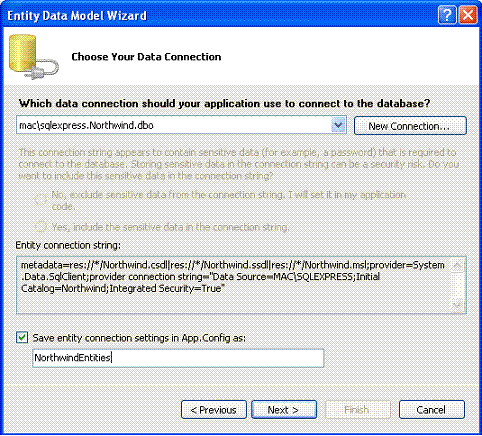
Task: Cancel the wizard
Action: tap(432, 410)
